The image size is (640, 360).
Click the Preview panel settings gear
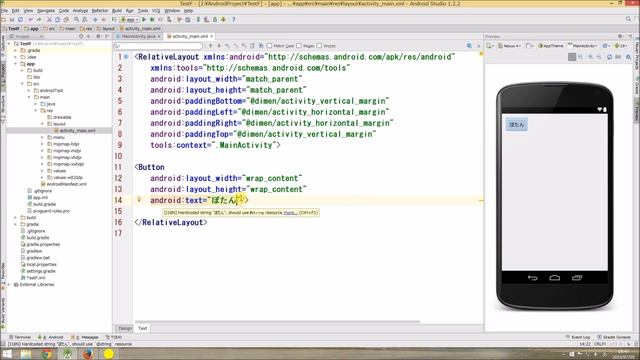(x=620, y=36)
